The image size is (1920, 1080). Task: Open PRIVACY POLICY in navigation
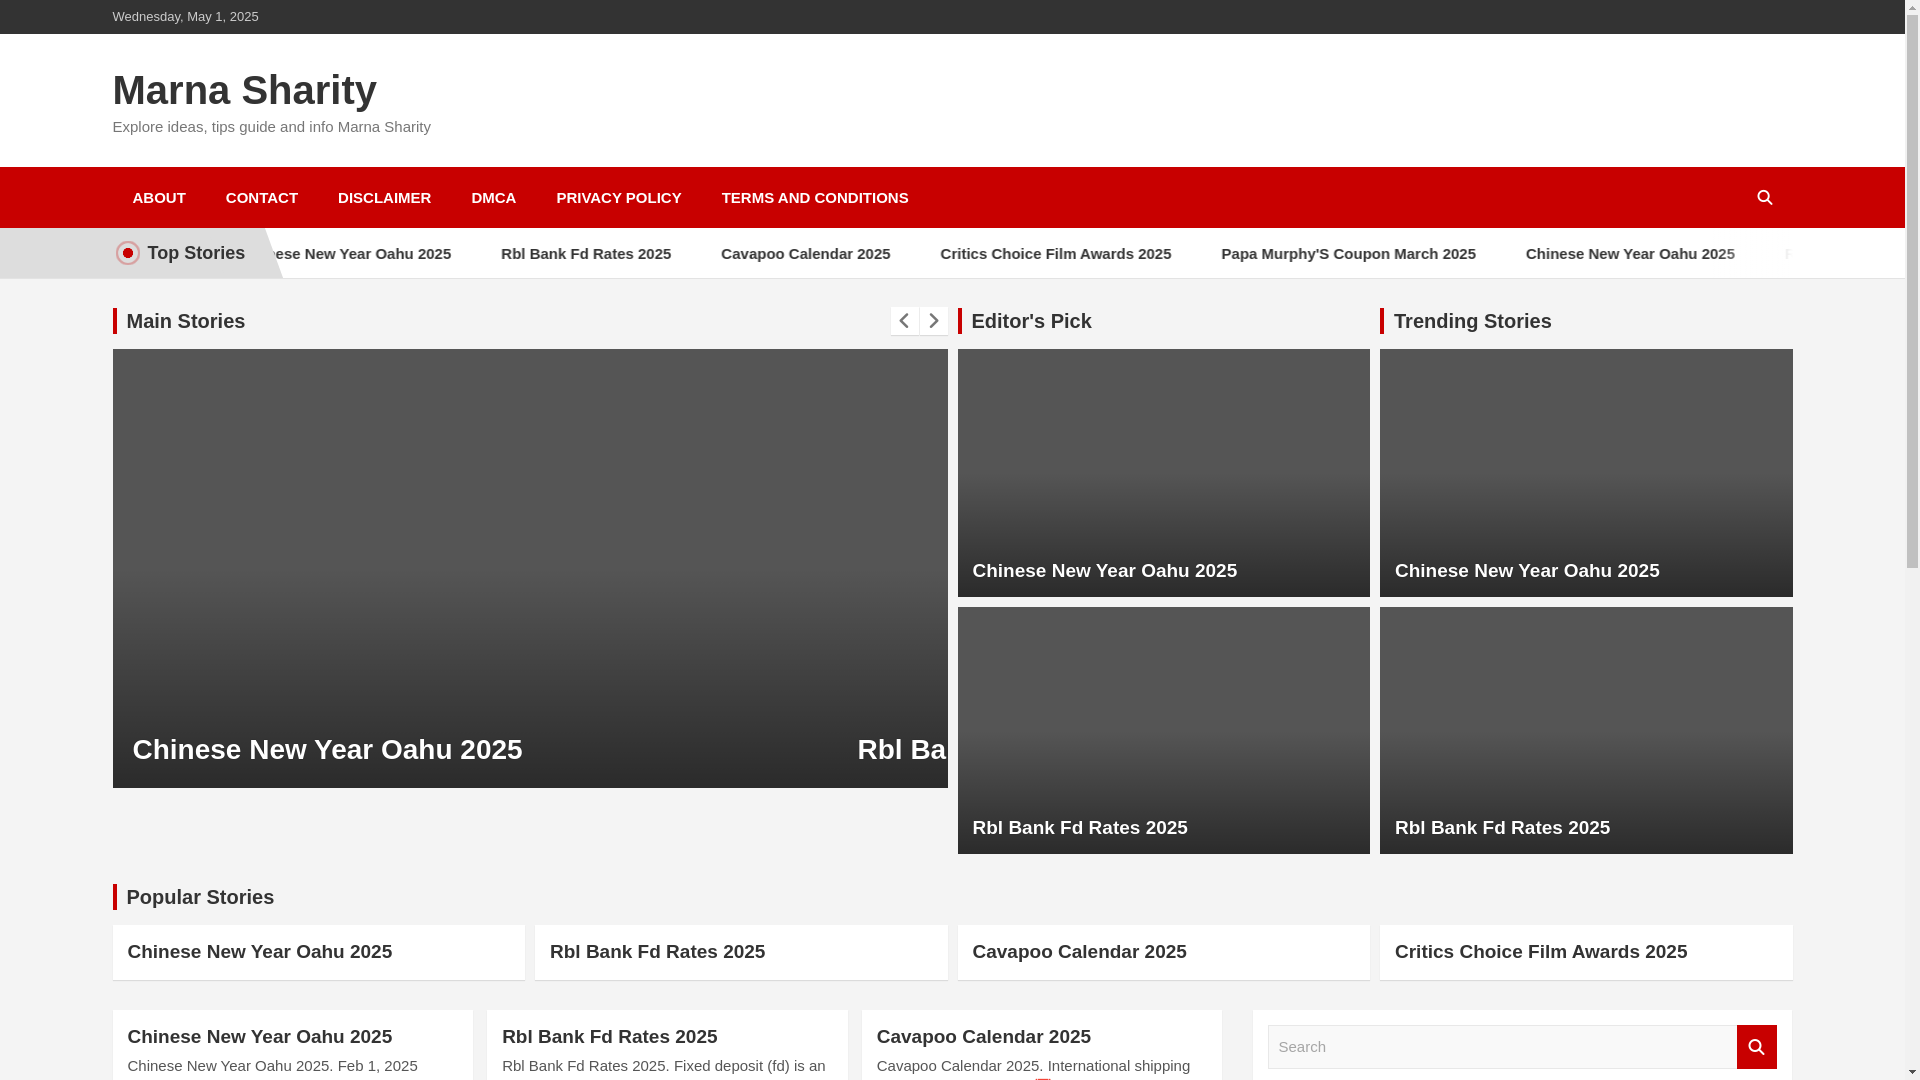click(618, 198)
